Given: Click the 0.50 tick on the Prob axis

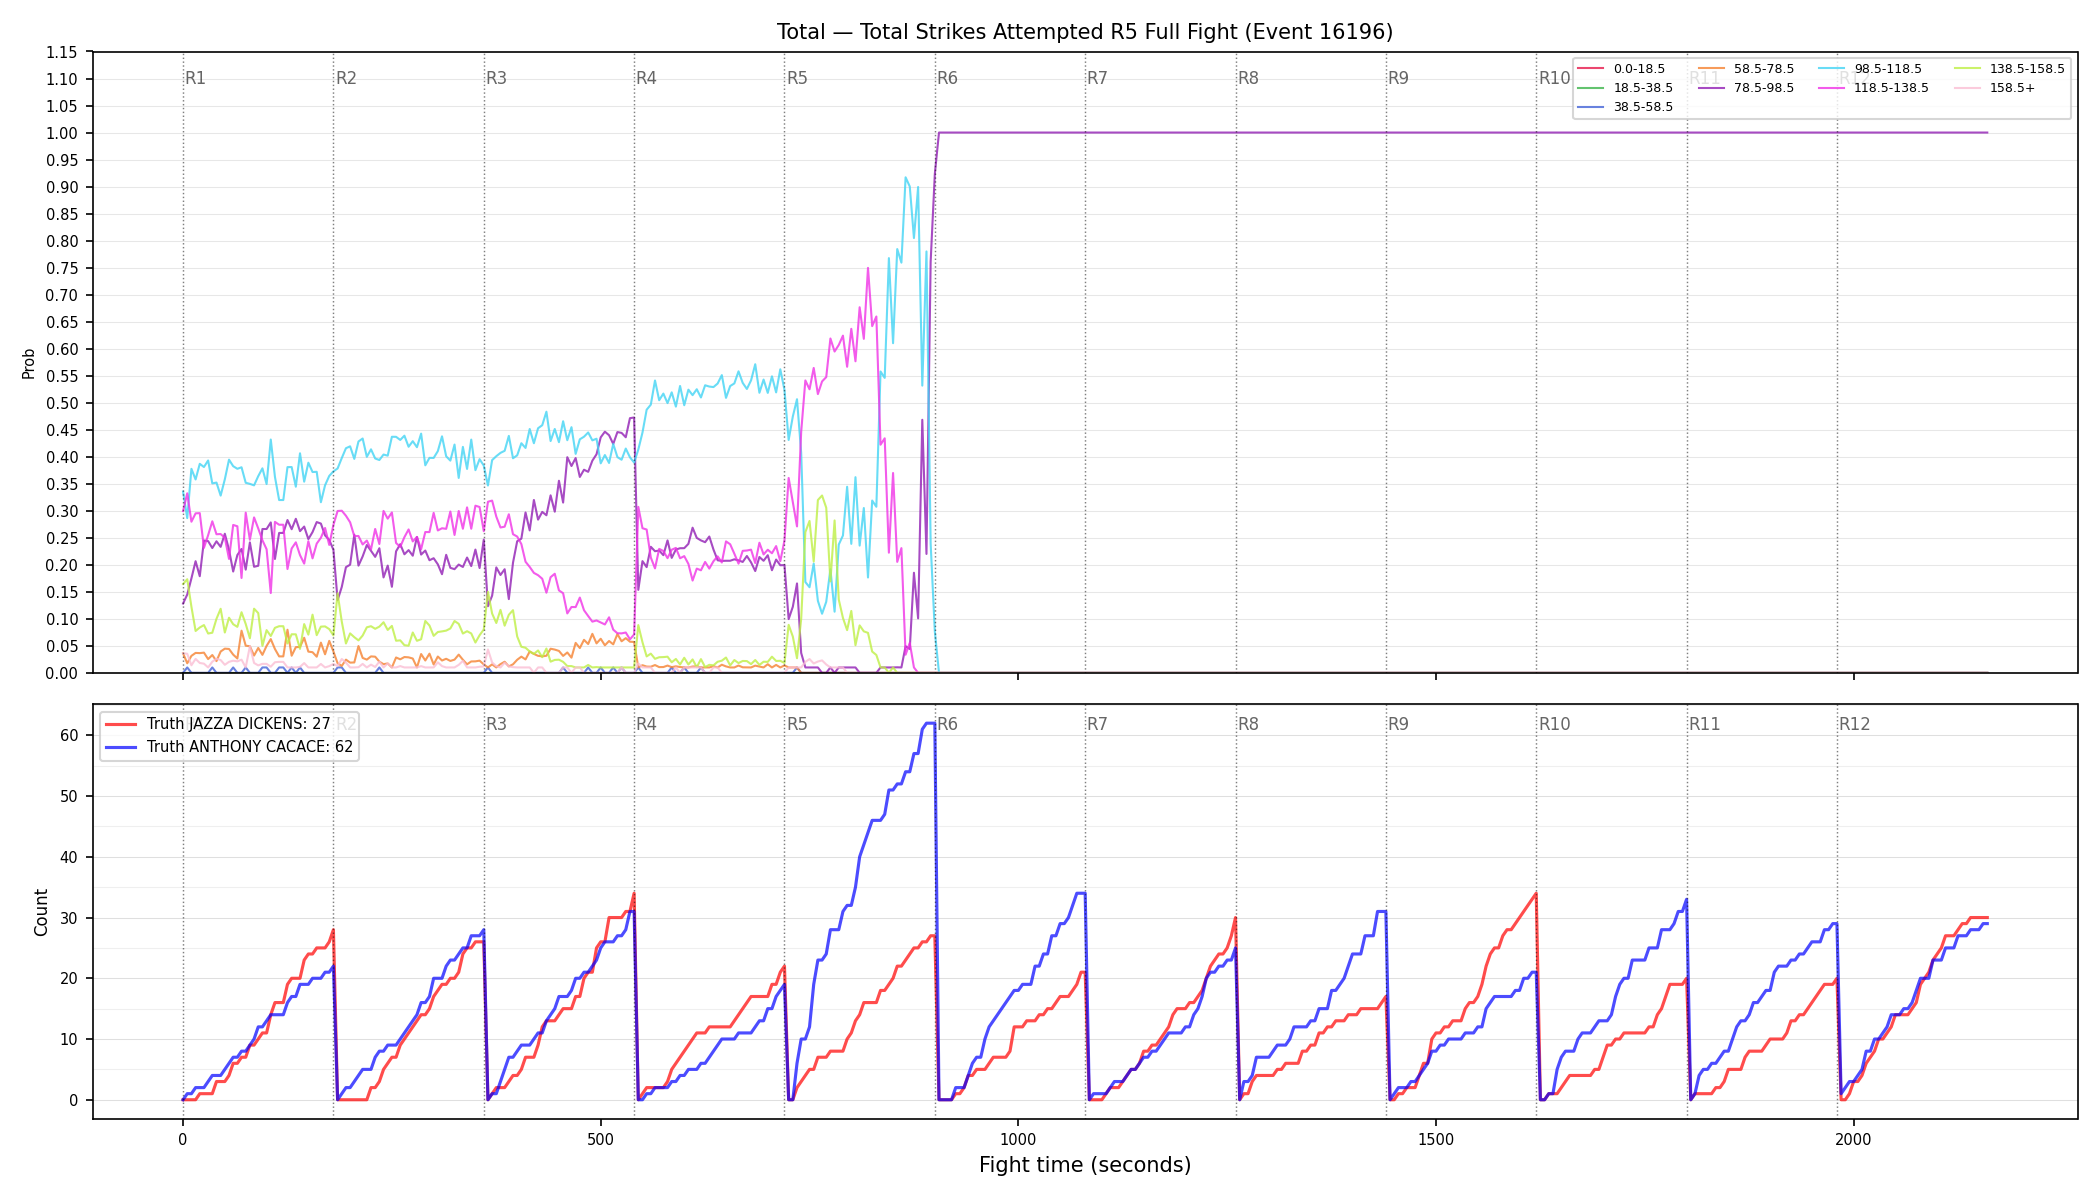Looking at the screenshot, I should (62, 403).
